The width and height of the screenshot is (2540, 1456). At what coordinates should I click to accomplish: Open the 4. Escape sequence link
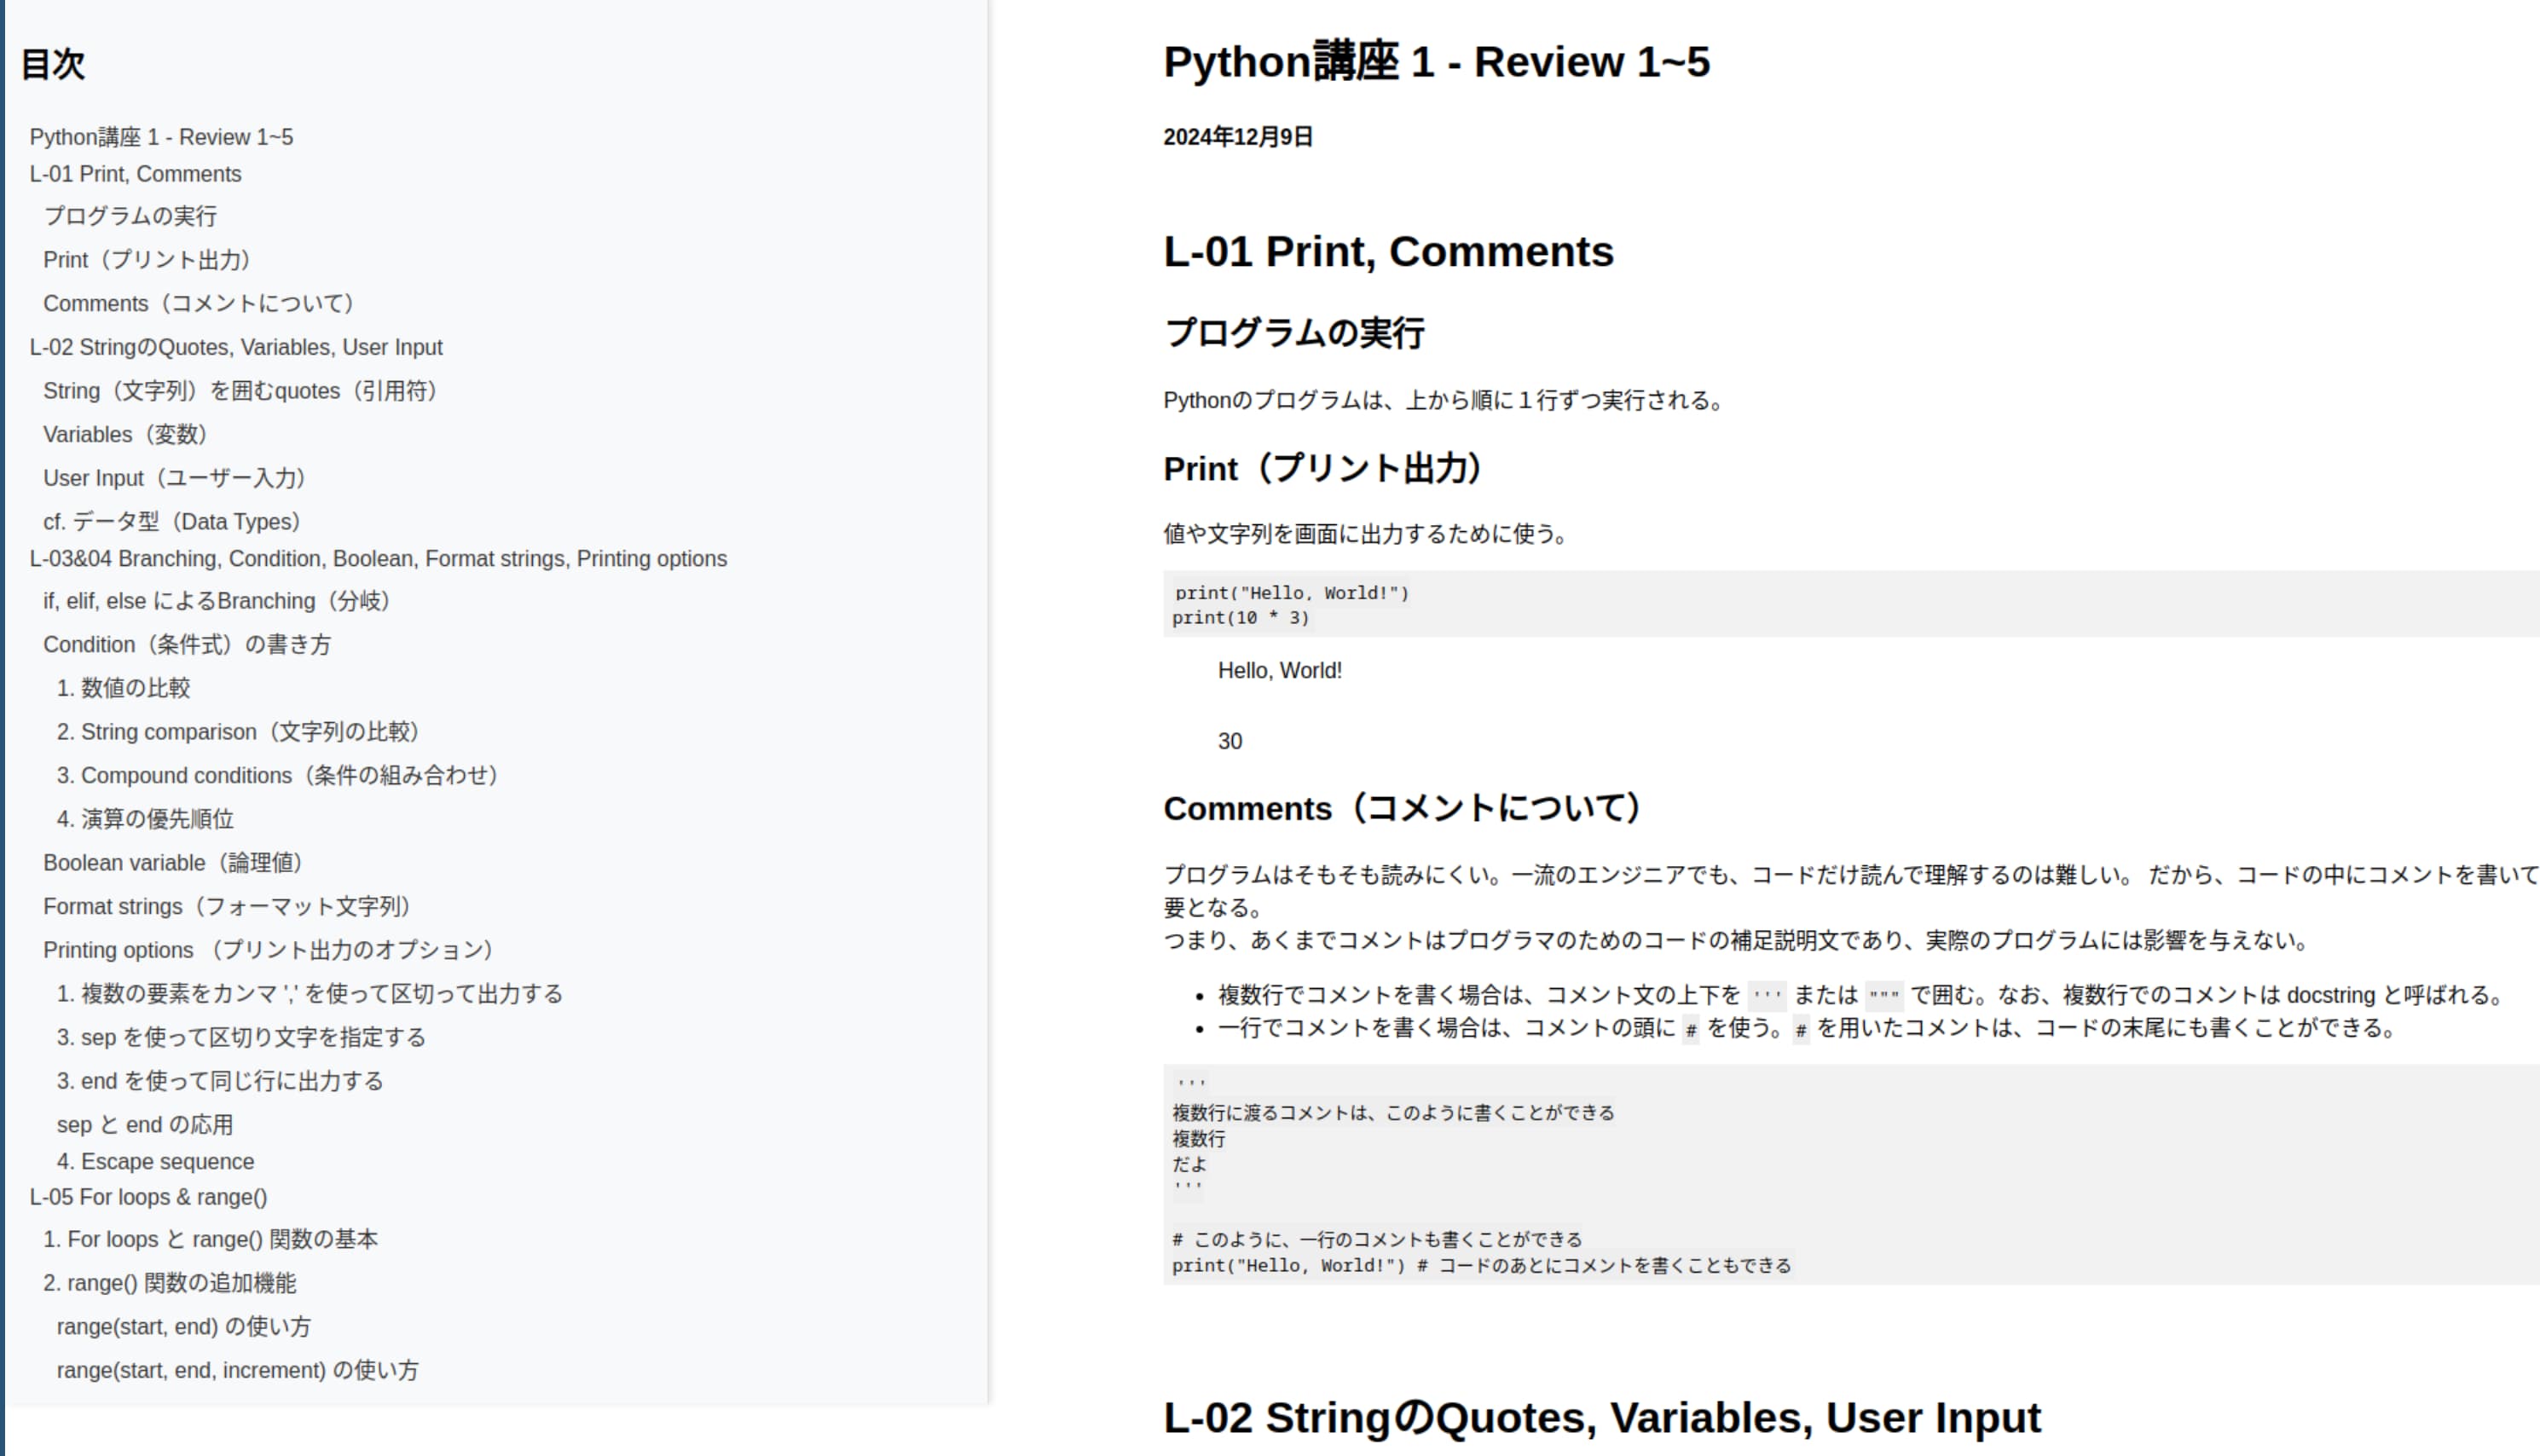point(155,1161)
